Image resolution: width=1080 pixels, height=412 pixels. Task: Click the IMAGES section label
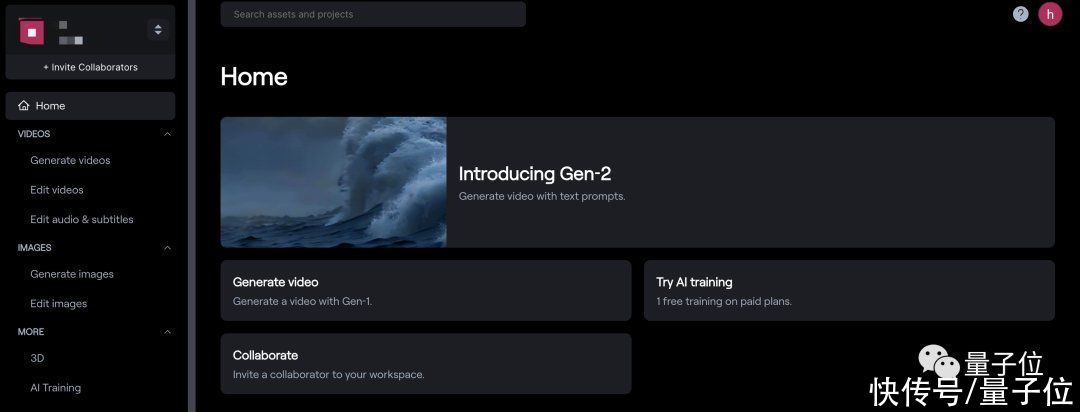click(x=34, y=247)
